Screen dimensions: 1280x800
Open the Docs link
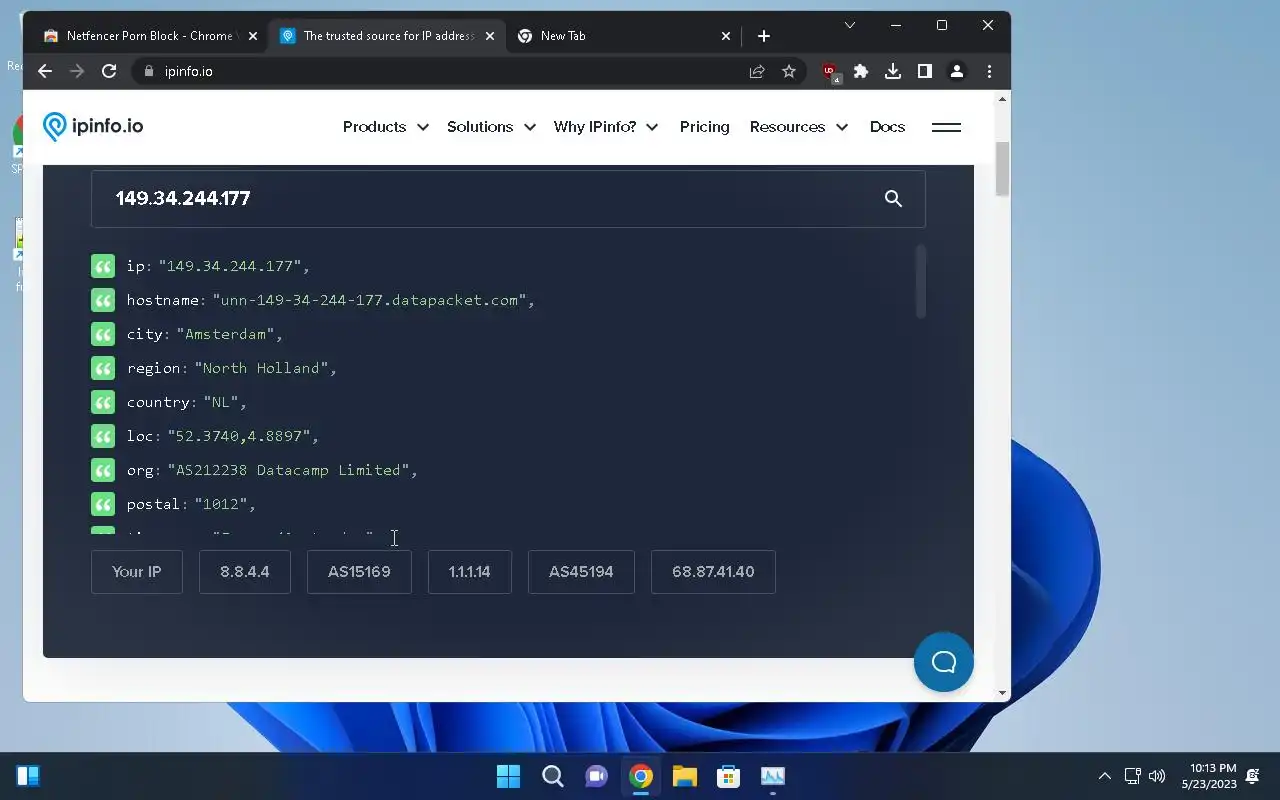887,127
